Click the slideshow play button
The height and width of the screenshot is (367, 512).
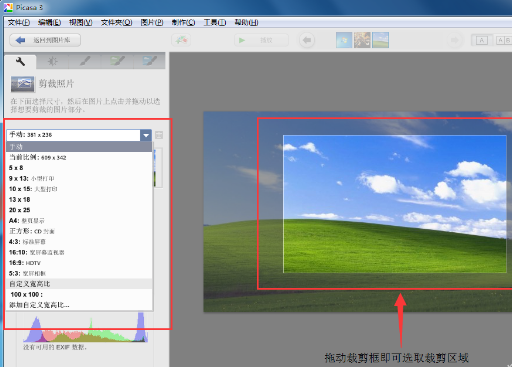(261, 40)
